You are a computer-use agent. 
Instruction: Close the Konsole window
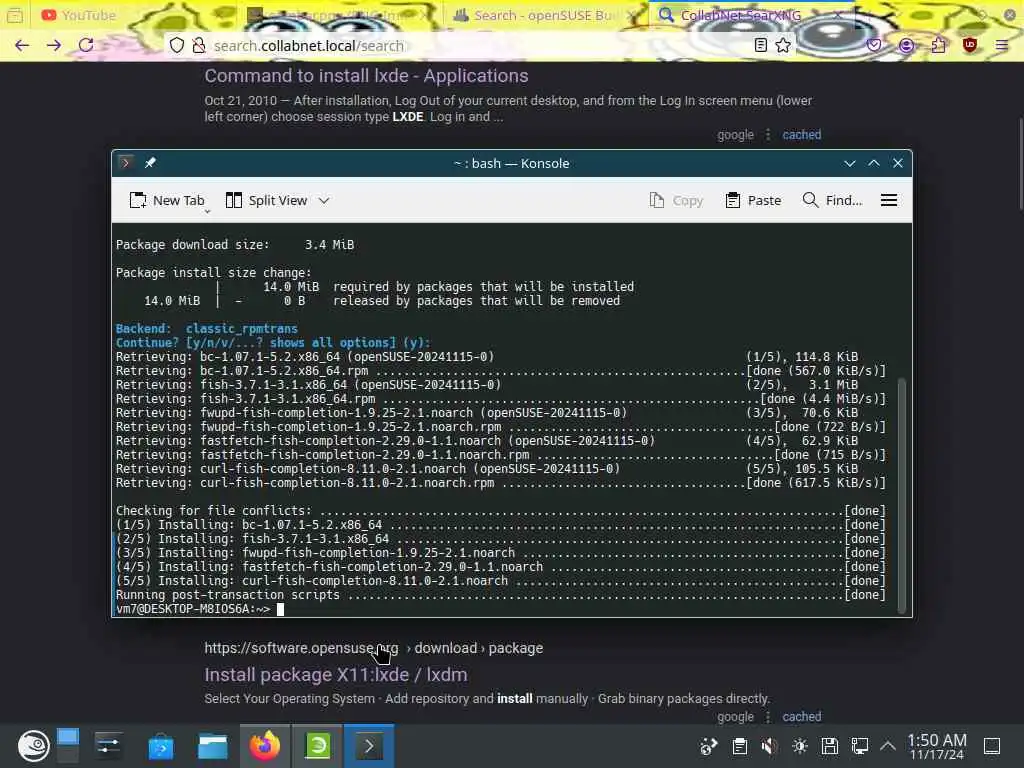pos(898,163)
